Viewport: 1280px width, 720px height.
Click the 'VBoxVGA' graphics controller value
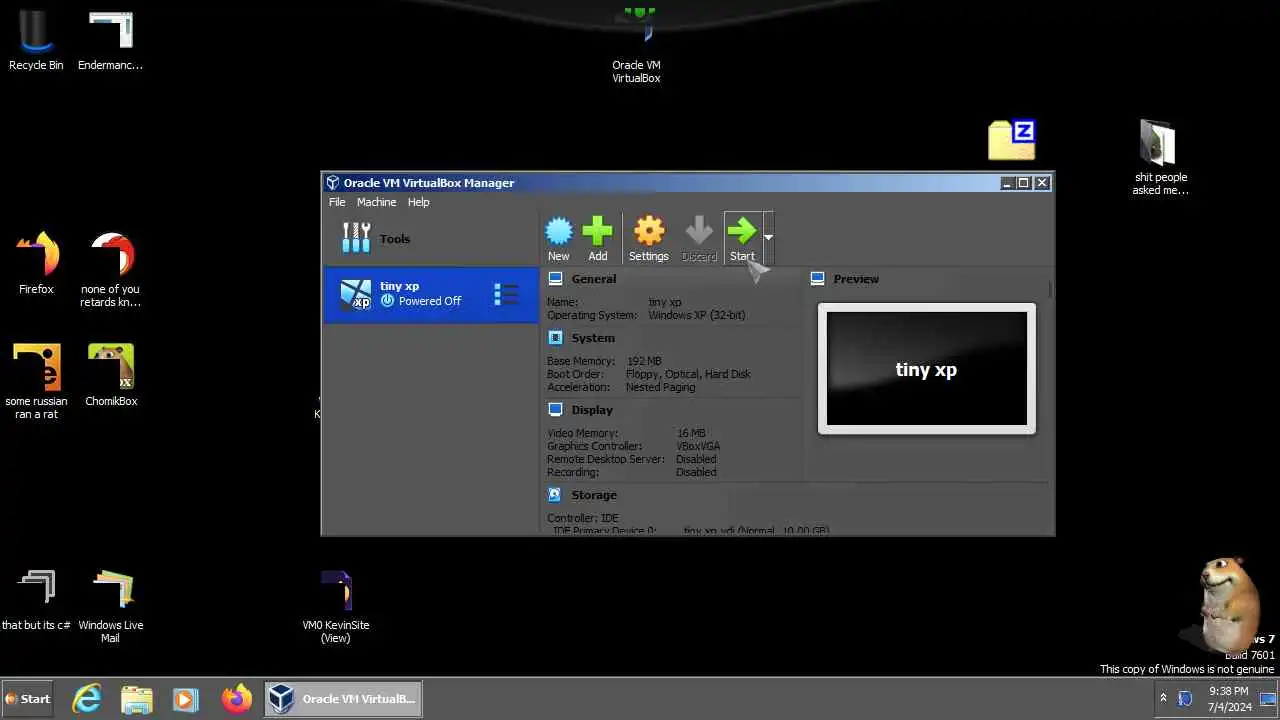coord(698,446)
